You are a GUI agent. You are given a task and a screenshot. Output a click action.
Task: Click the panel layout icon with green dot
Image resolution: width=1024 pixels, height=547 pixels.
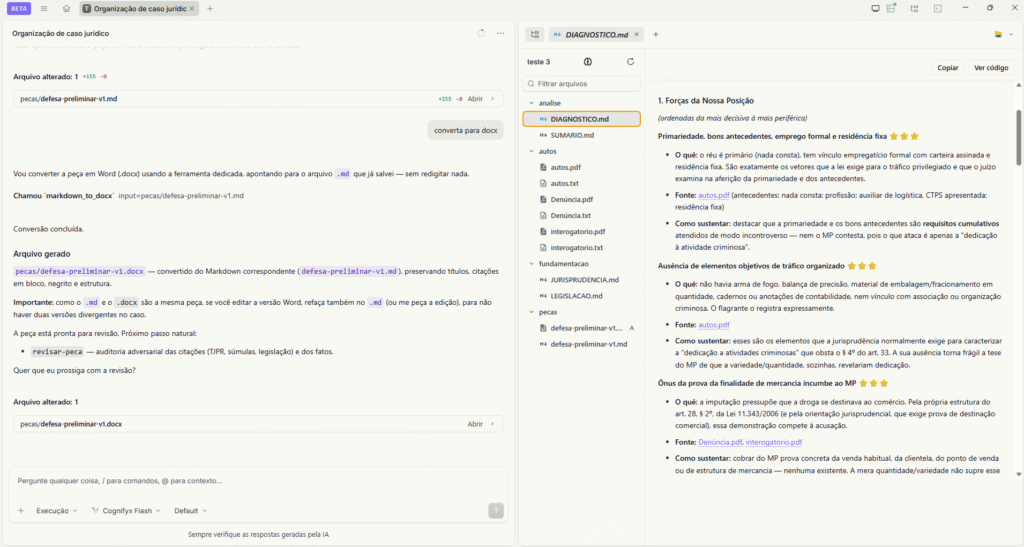tap(891, 8)
